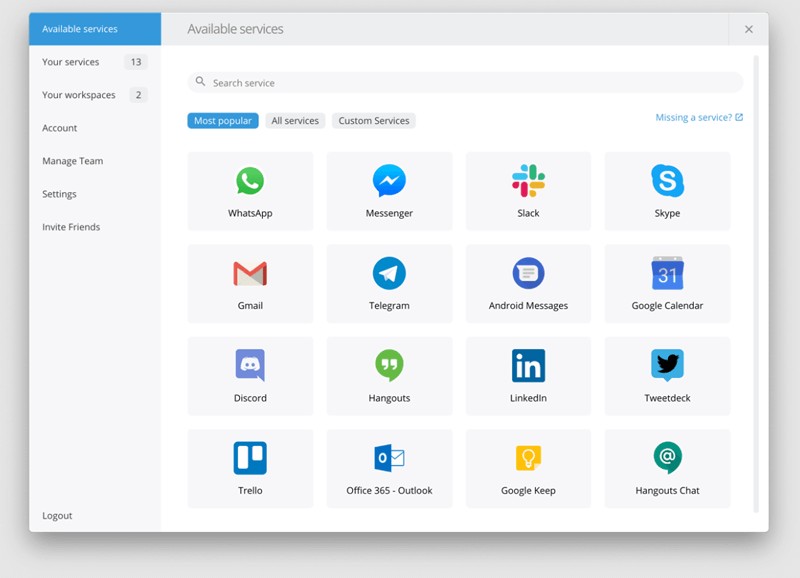This screenshot has height=578, width=800.
Task: Select the Most popular filter
Action: [x=223, y=121]
